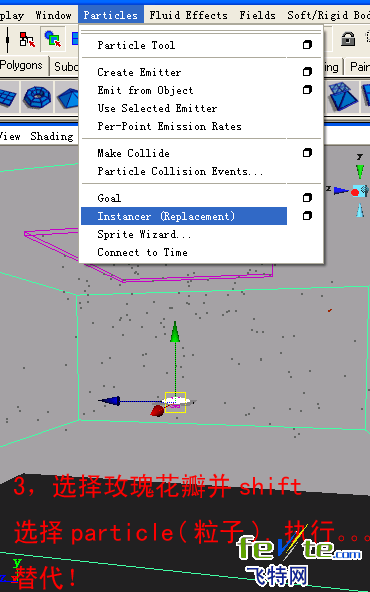Image resolution: width=370 pixels, height=592 pixels.
Task: Choose Use Selected Emitter
Action: (157, 108)
